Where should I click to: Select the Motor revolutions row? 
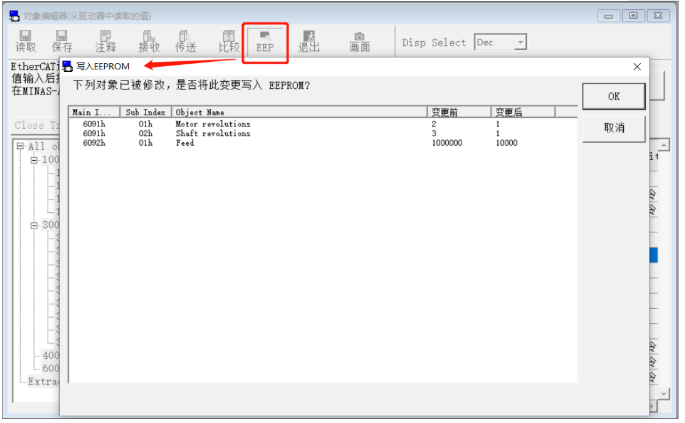(x=322, y=124)
